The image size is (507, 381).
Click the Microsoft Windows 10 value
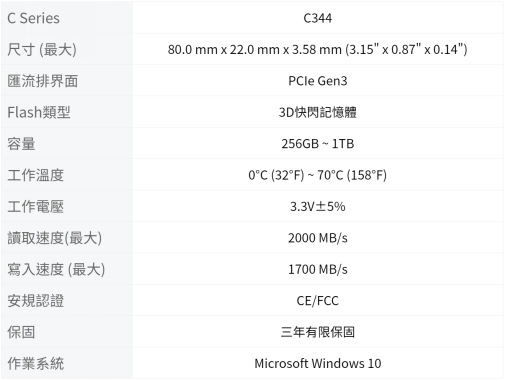317,364
